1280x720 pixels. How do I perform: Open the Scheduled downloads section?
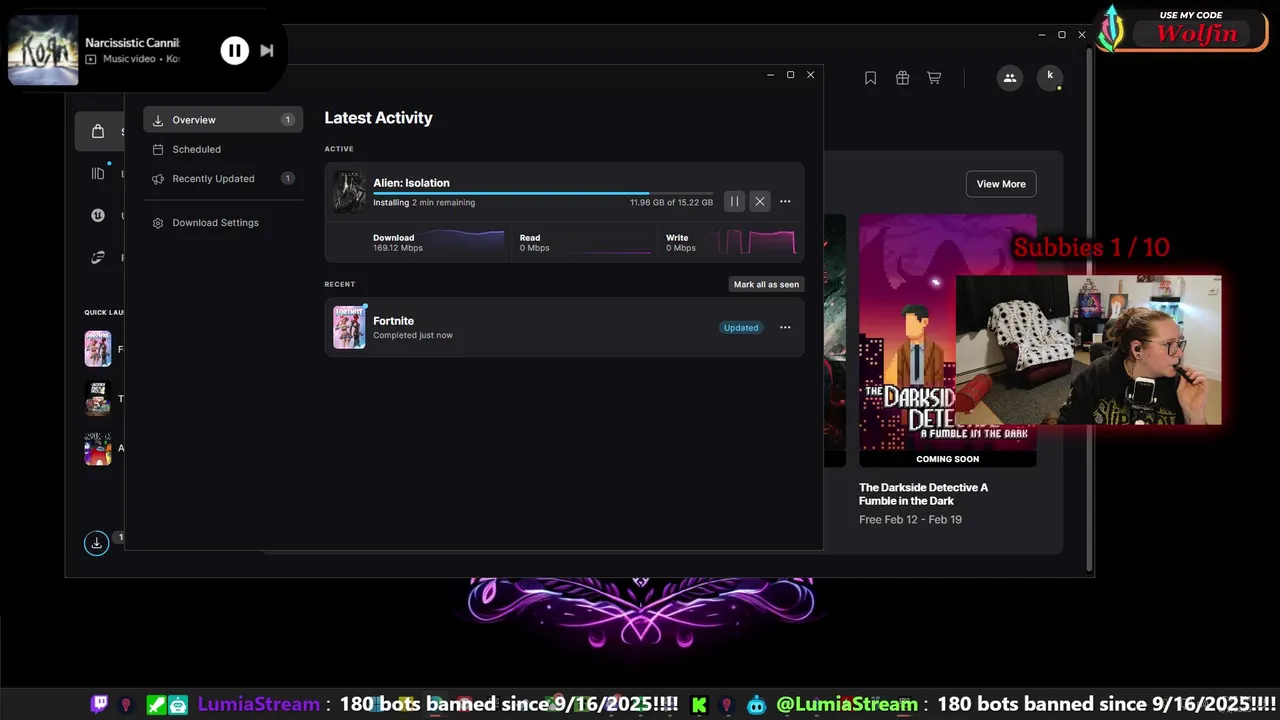(223, 149)
